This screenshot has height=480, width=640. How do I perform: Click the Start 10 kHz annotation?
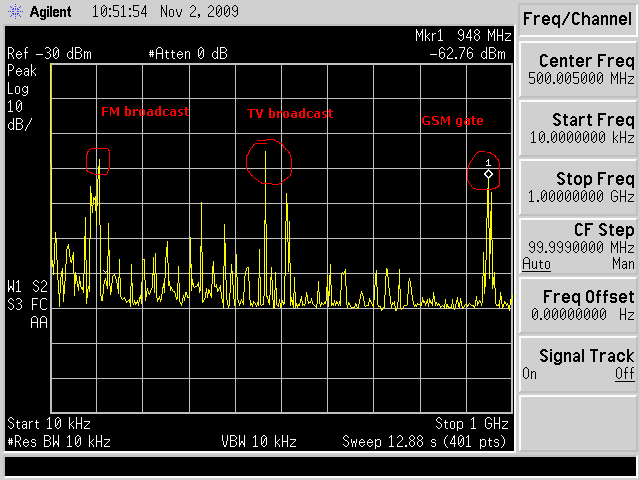coord(49,424)
